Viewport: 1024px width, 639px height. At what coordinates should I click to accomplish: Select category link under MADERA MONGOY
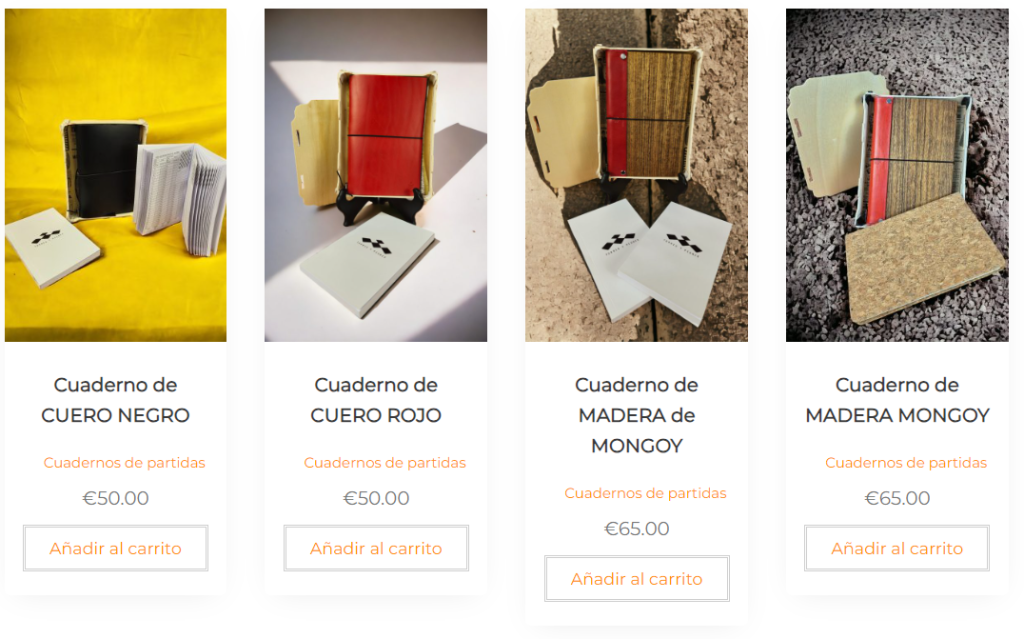tap(906, 463)
